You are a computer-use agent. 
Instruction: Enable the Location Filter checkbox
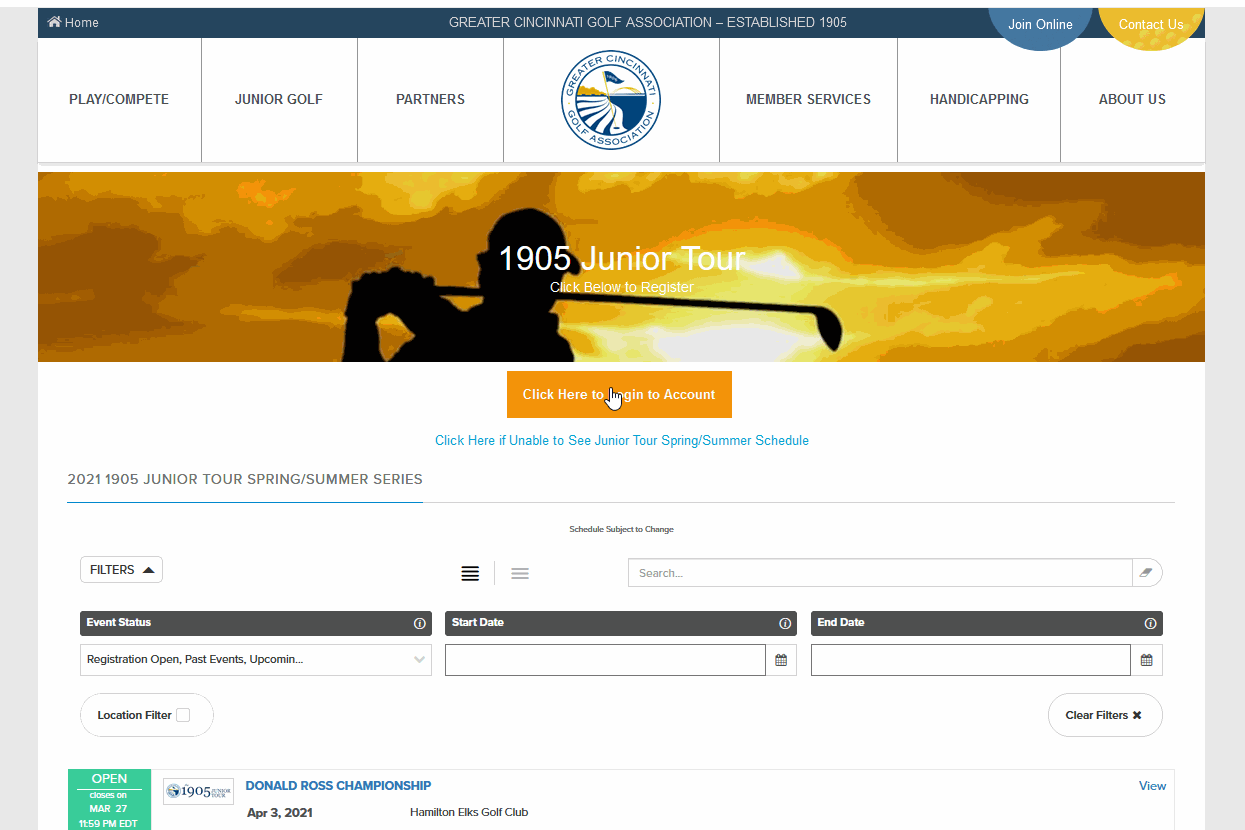coord(183,715)
